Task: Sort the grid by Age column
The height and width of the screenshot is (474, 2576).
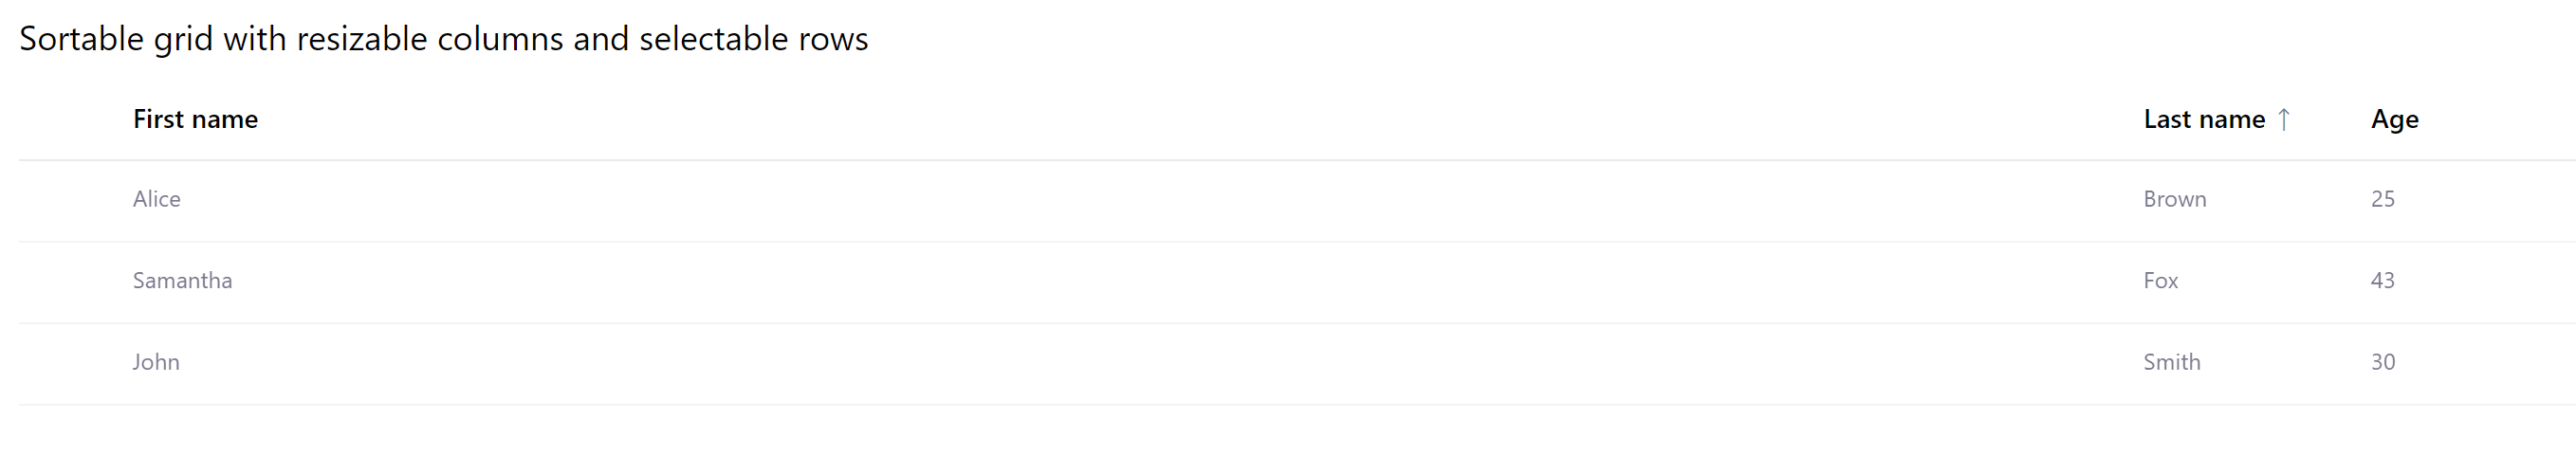Action: 2394,120
